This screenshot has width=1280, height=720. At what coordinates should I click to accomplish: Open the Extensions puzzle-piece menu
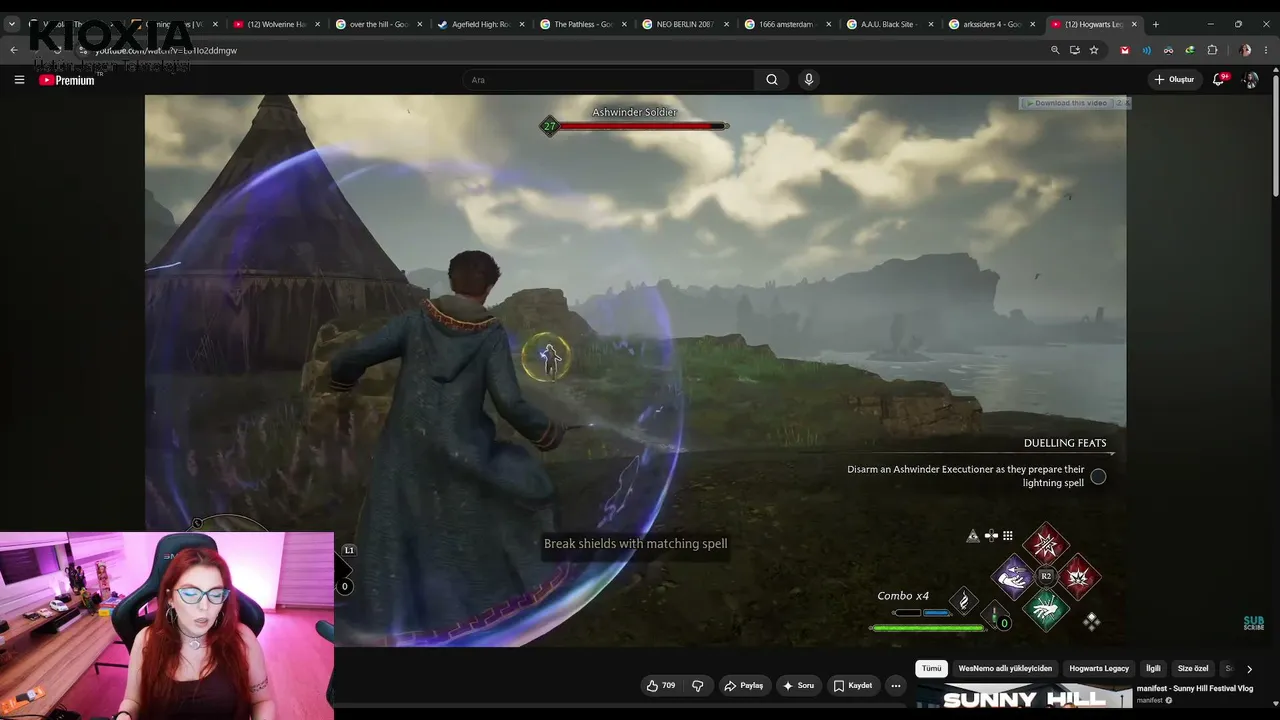[1213, 50]
